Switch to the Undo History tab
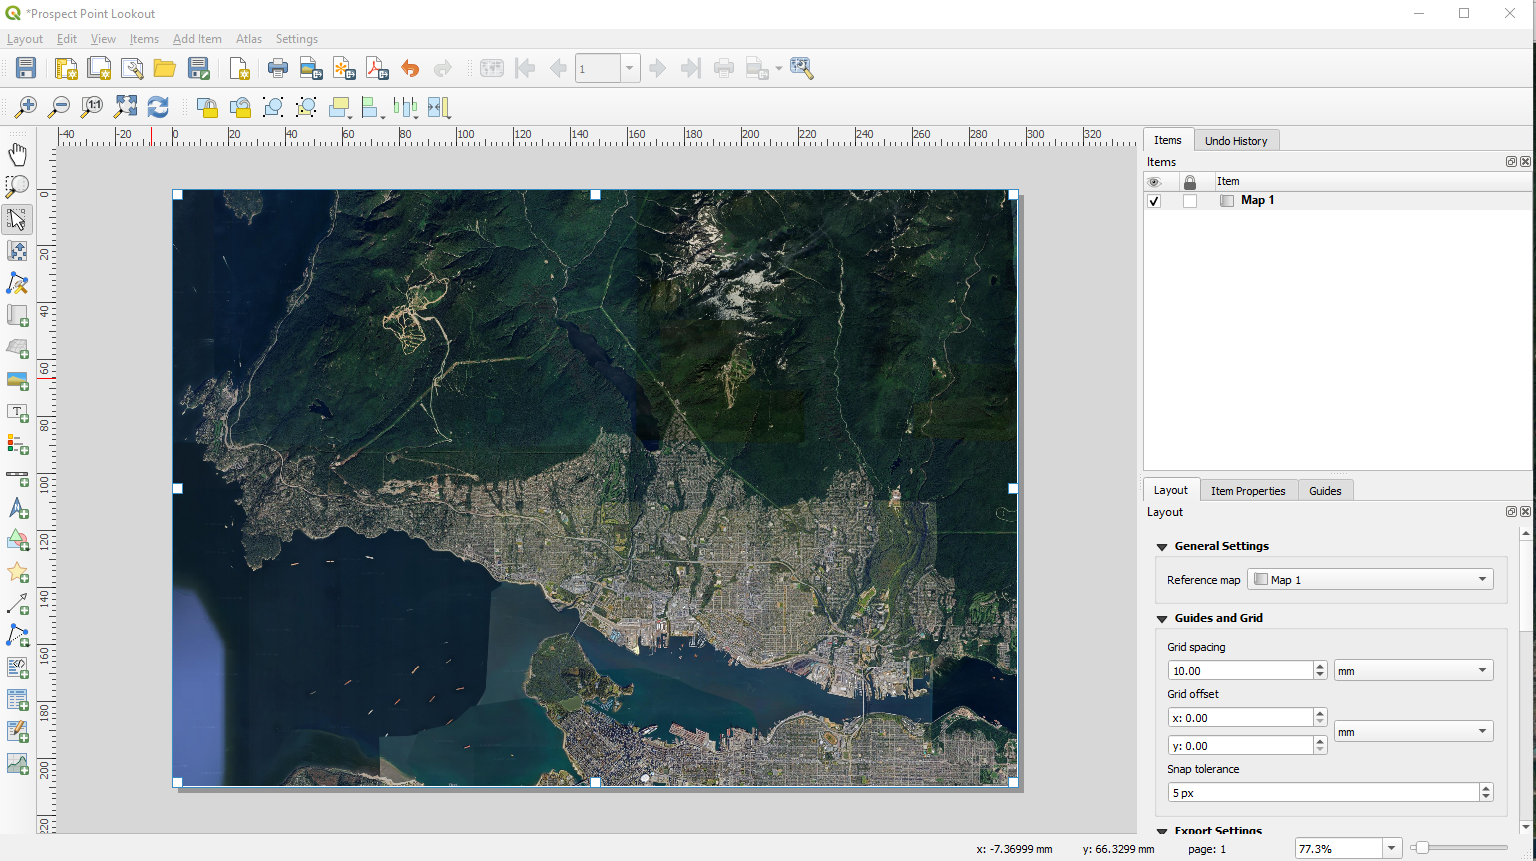The height and width of the screenshot is (861, 1536). pos(1235,141)
